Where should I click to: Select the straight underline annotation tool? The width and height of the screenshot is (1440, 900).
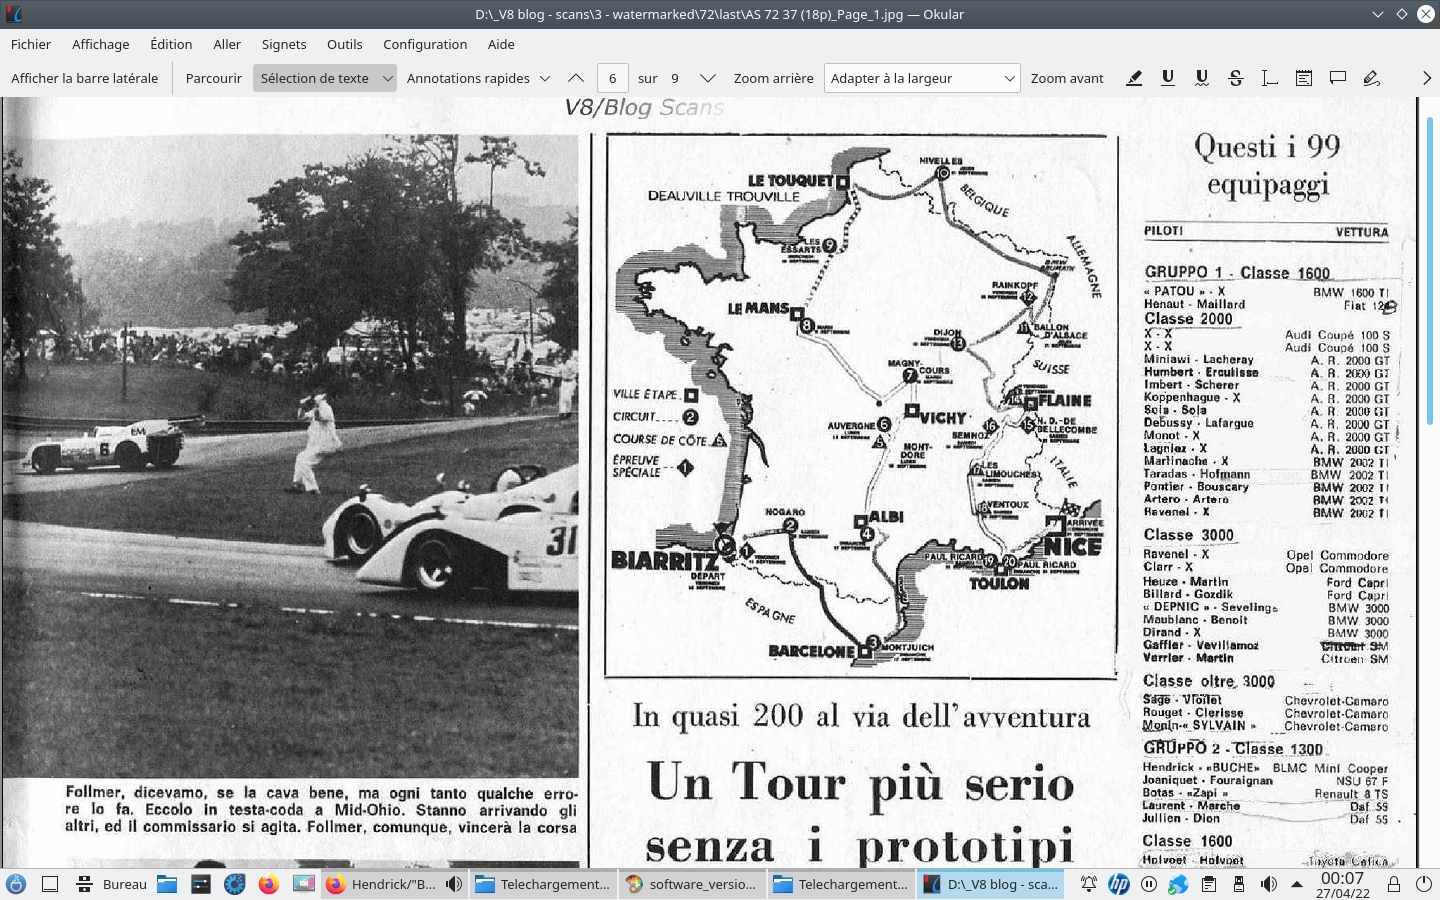[1168, 78]
